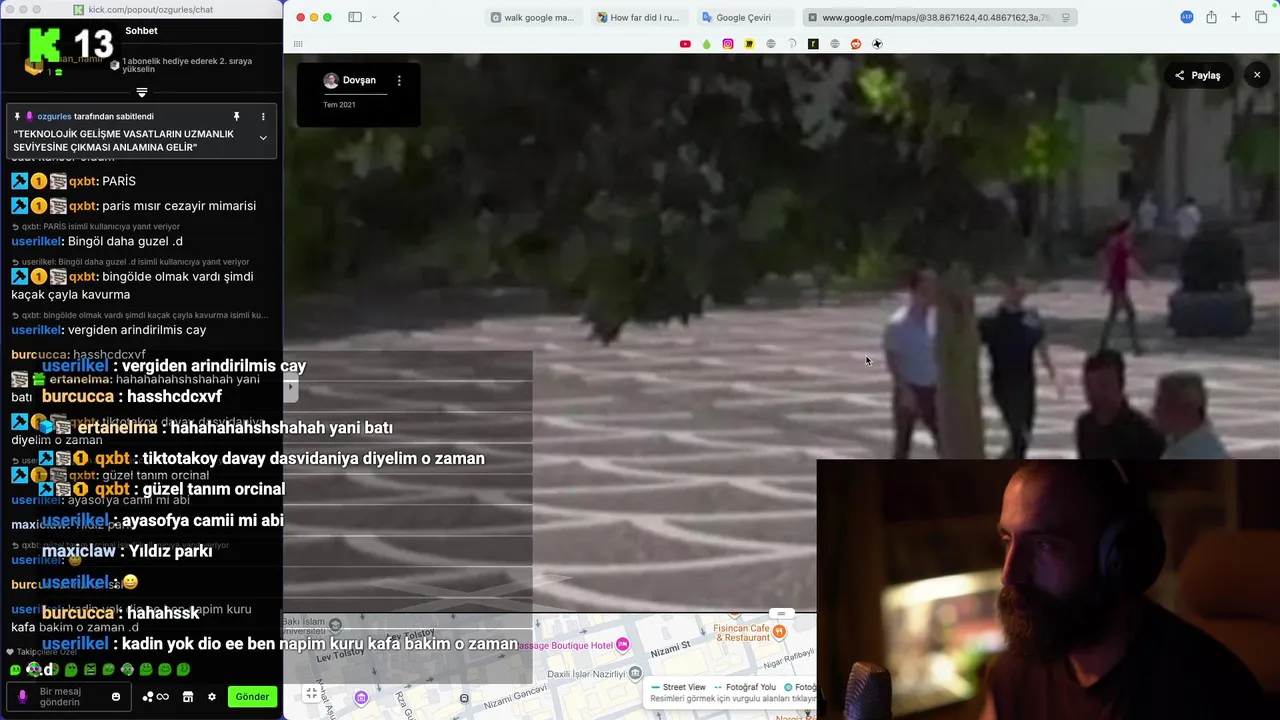Viewport: 1280px width, 720px height.
Task: Select the metro station marker on map
Action: 464,698
